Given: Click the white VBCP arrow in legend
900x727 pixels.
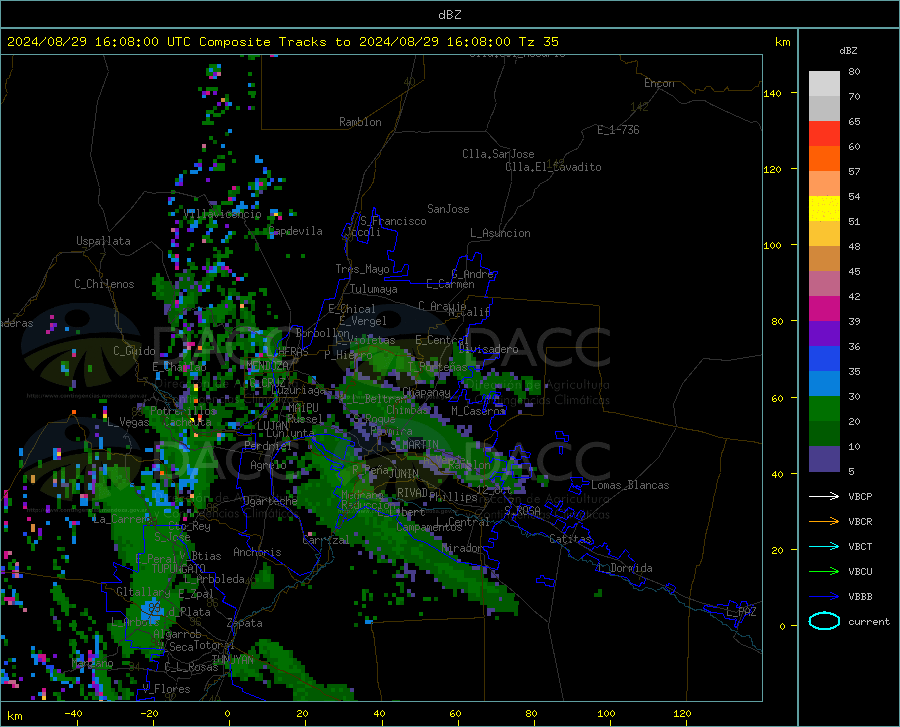Looking at the screenshot, I should [x=824, y=496].
